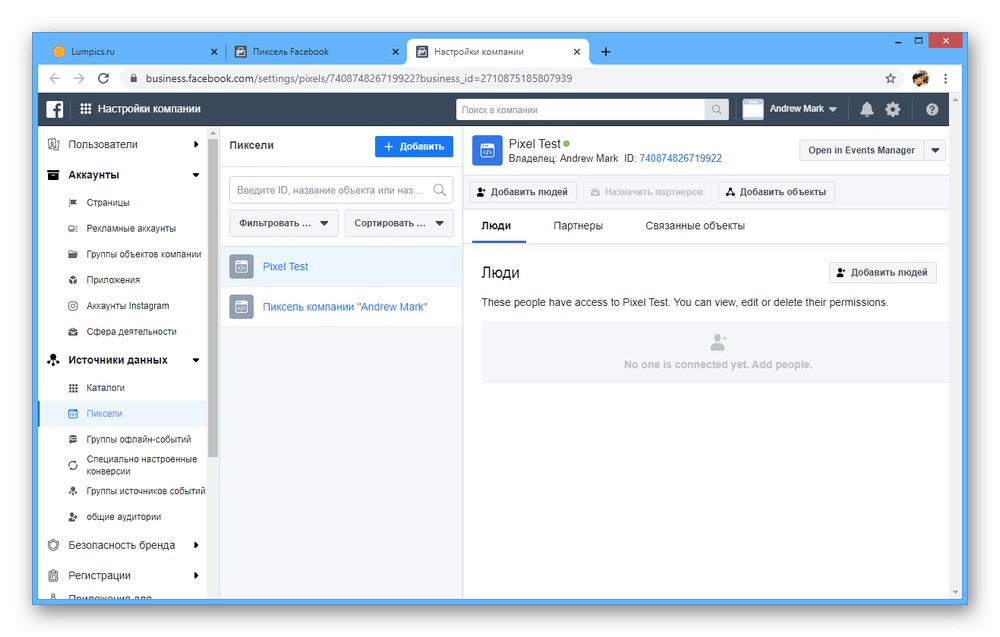This screenshot has width=1000, height=637.
Task: Expand the Пользователи section
Action: click(x=196, y=145)
